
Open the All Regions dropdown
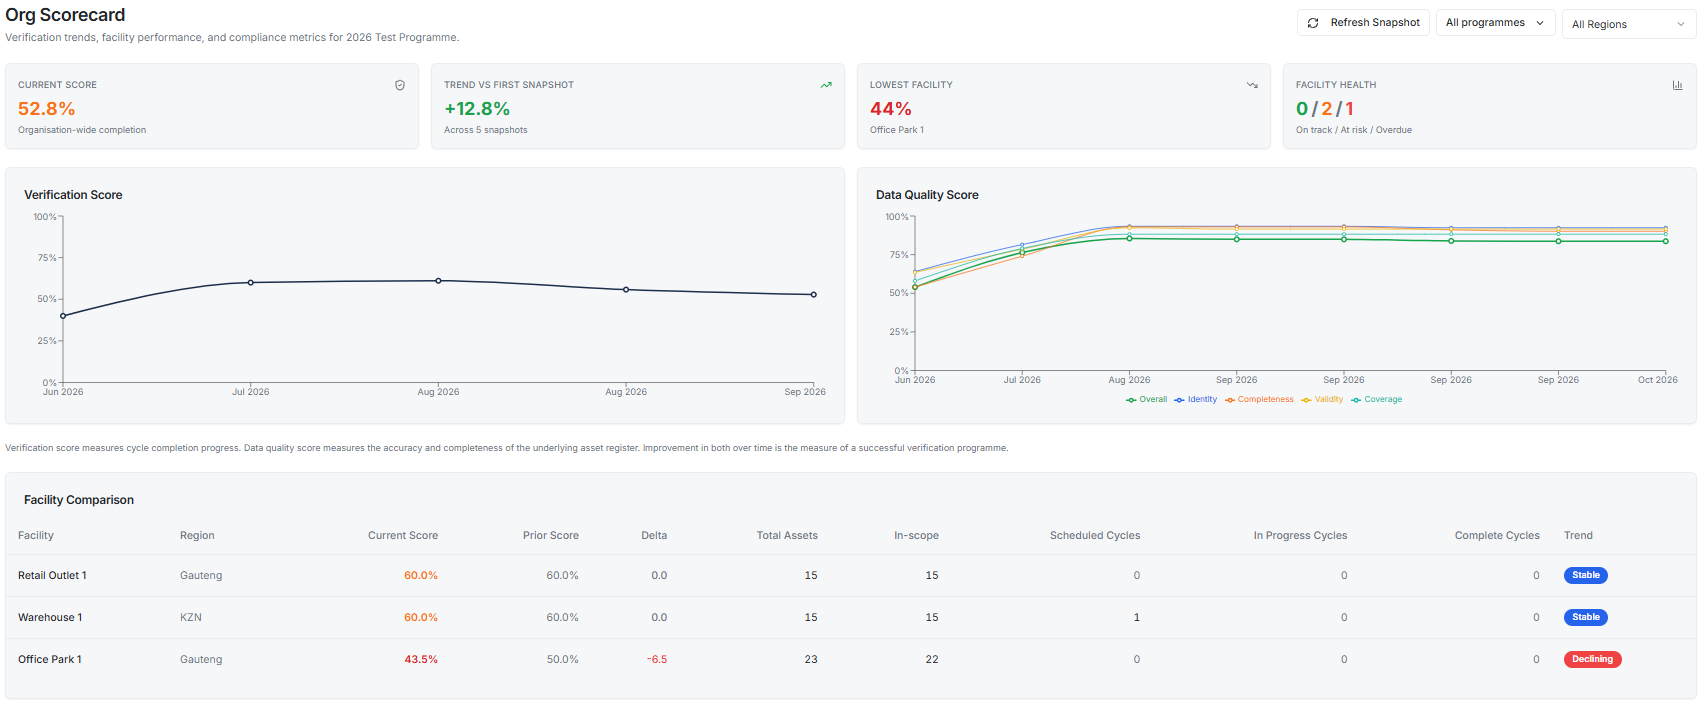click(1628, 24)
